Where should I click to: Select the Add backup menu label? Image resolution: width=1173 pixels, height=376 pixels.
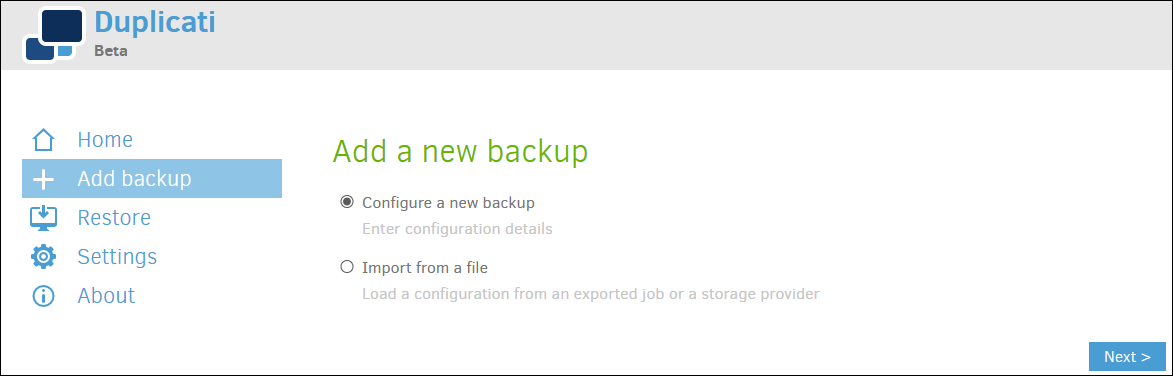(x=135, y=179)
